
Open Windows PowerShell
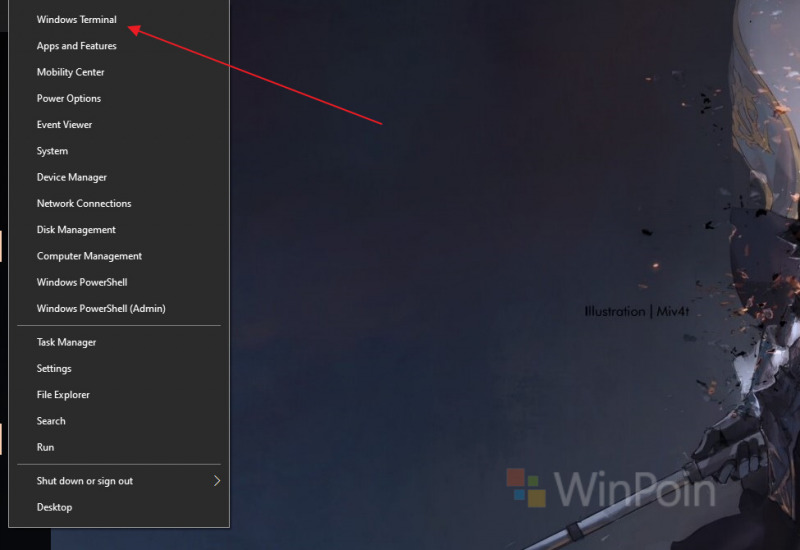(119, 282)
